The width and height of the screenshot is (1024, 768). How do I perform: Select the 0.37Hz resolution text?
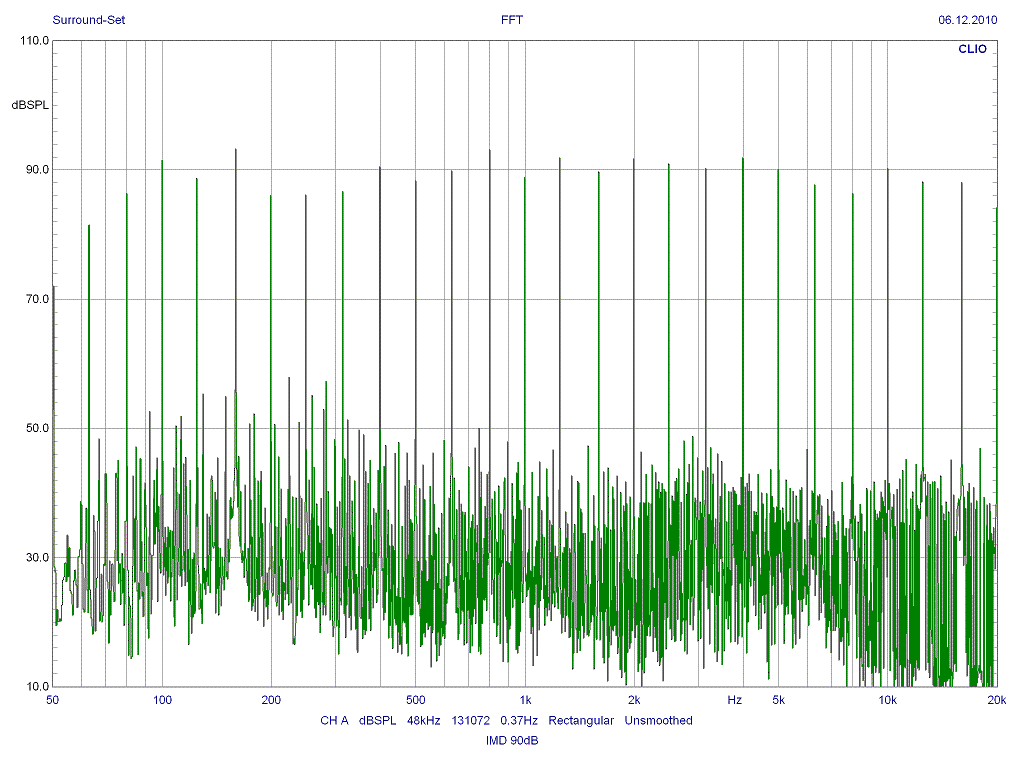518,720
